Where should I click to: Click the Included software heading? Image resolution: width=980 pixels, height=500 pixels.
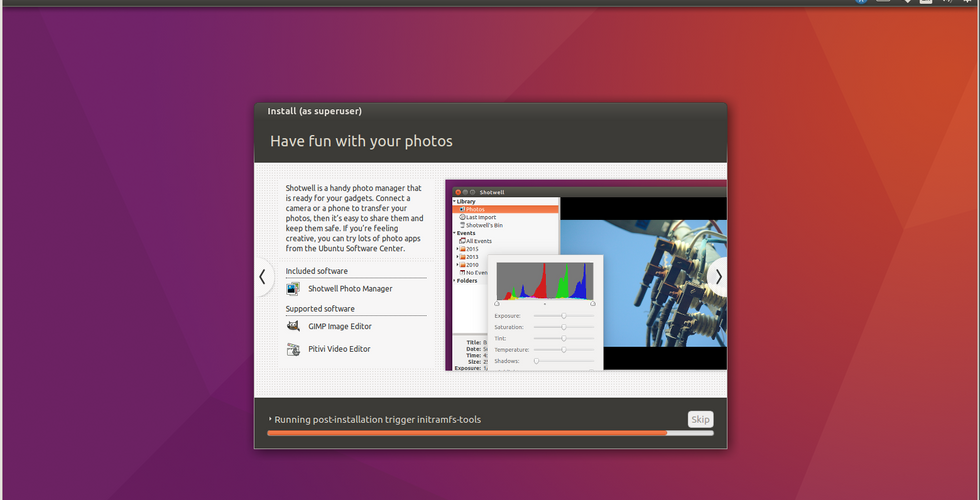(x=316, y=271)
